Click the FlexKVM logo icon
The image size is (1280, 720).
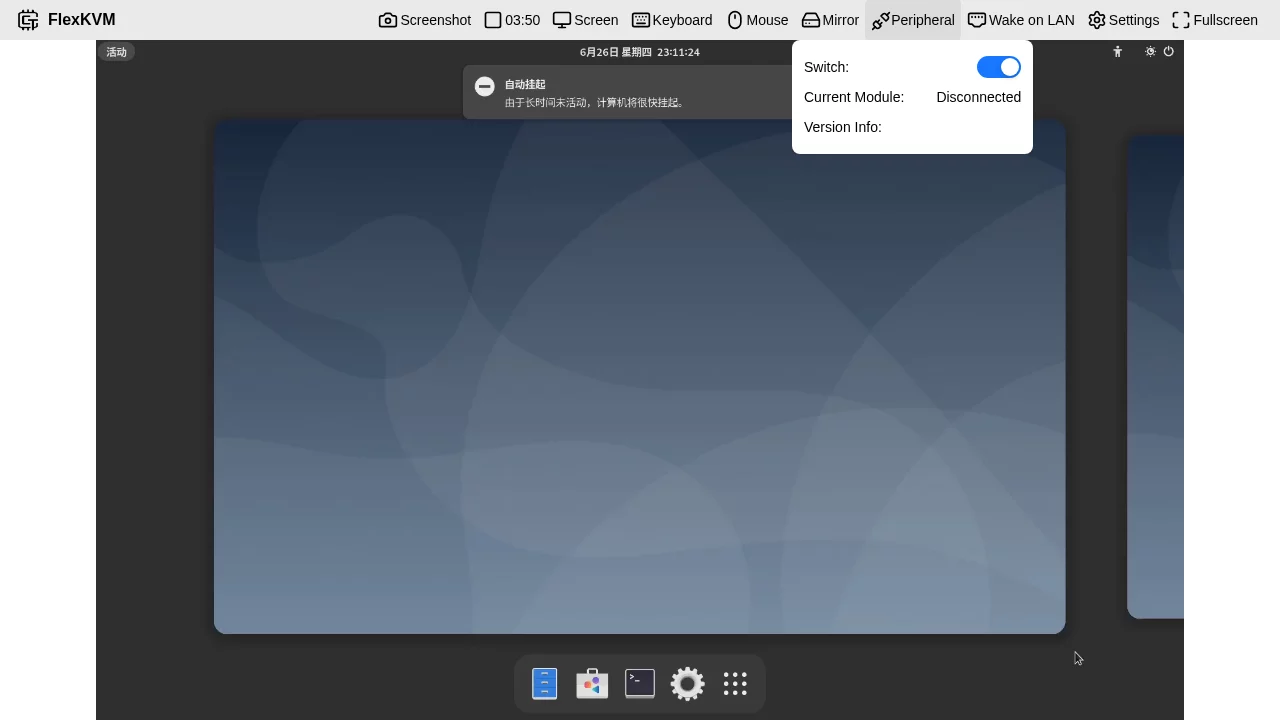pos(28,20)
